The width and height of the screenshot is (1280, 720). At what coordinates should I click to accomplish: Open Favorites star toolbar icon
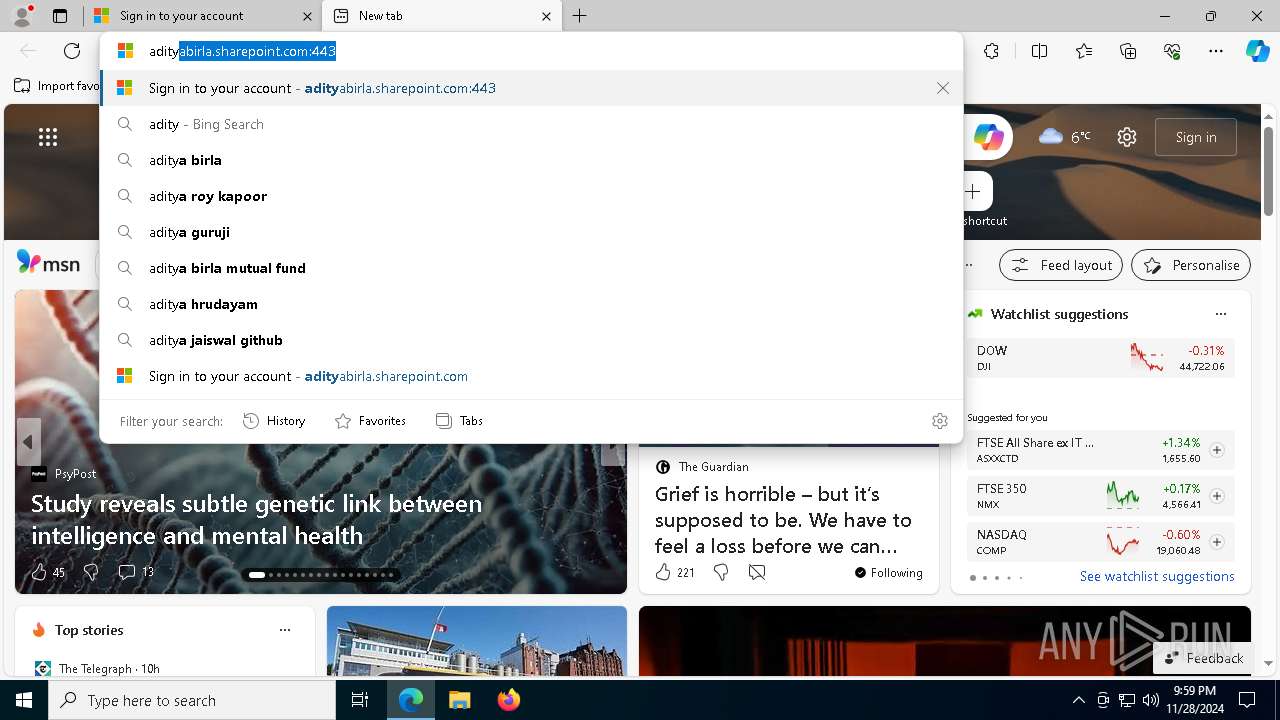click(1084, 51)
